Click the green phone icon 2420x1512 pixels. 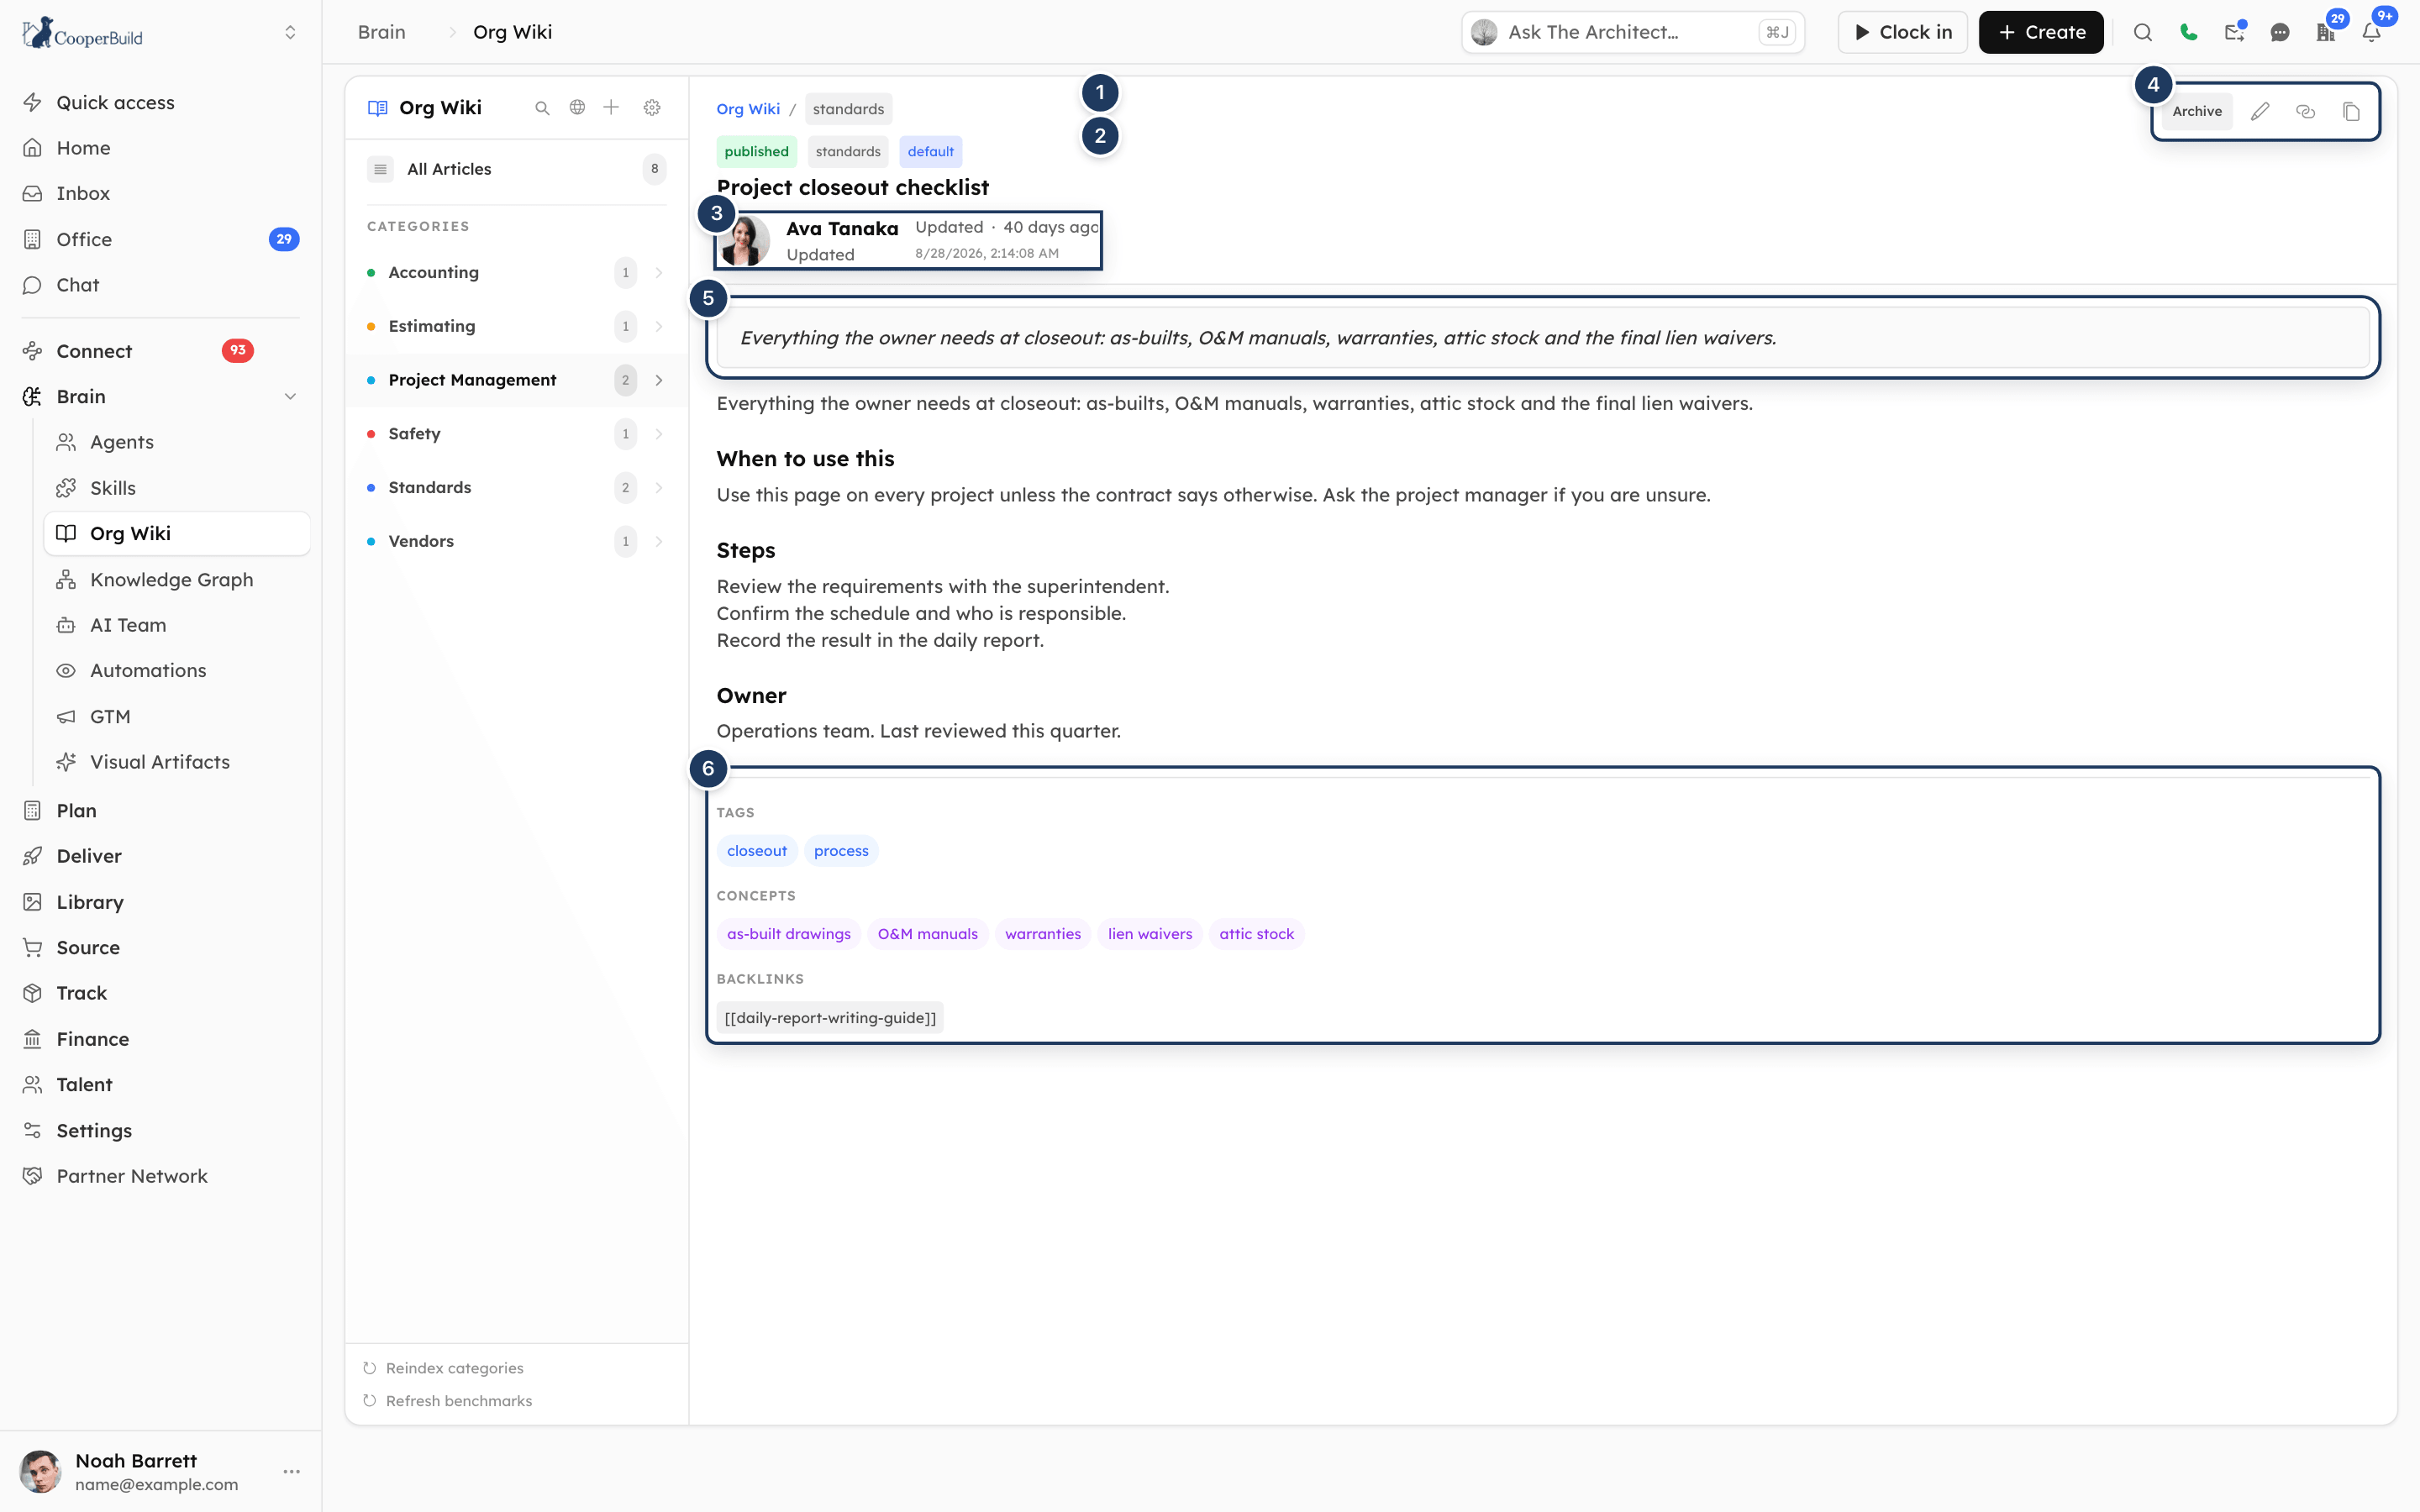tap(2188, 32)
